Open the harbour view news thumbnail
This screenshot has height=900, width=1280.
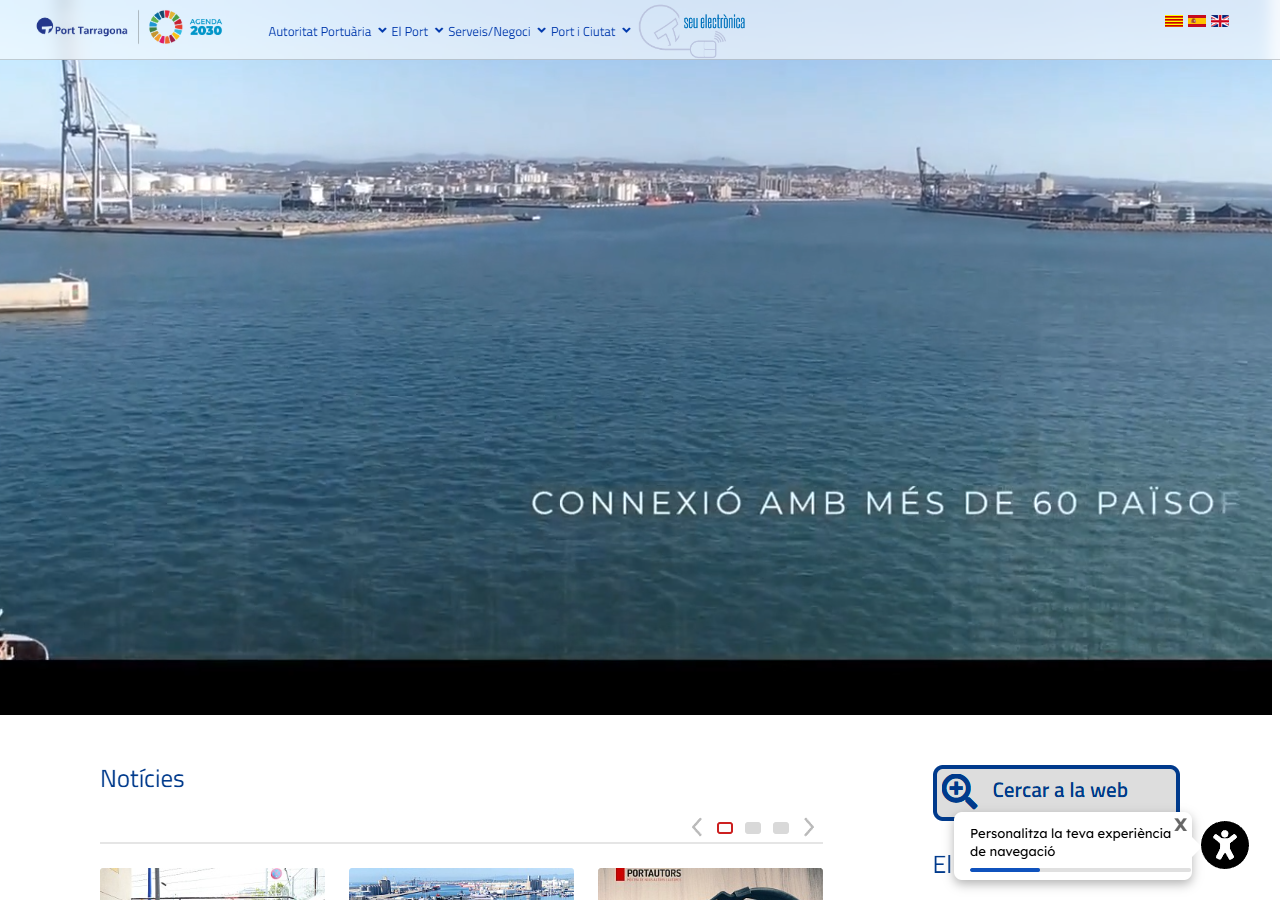(461, 884)
